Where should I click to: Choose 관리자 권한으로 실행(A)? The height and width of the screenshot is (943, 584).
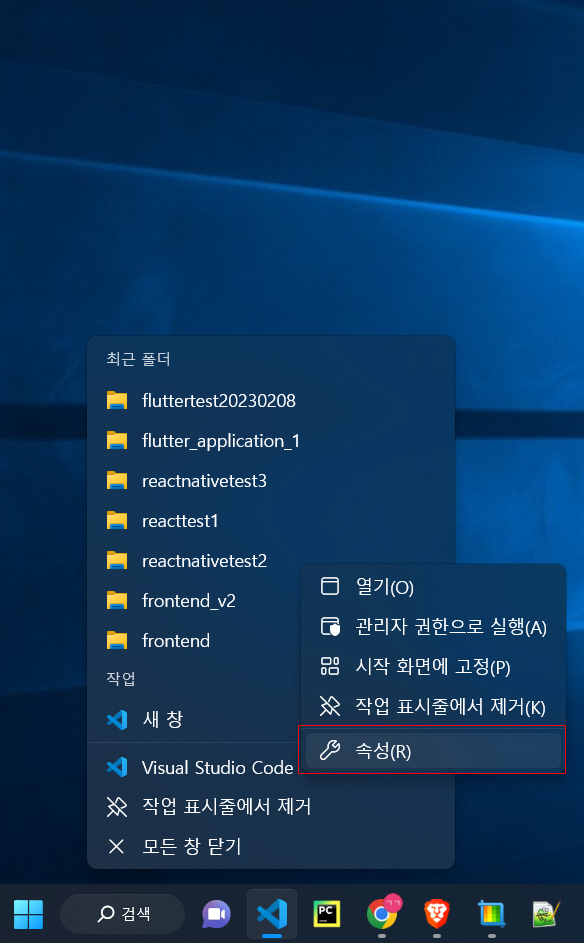pos(433,627)
